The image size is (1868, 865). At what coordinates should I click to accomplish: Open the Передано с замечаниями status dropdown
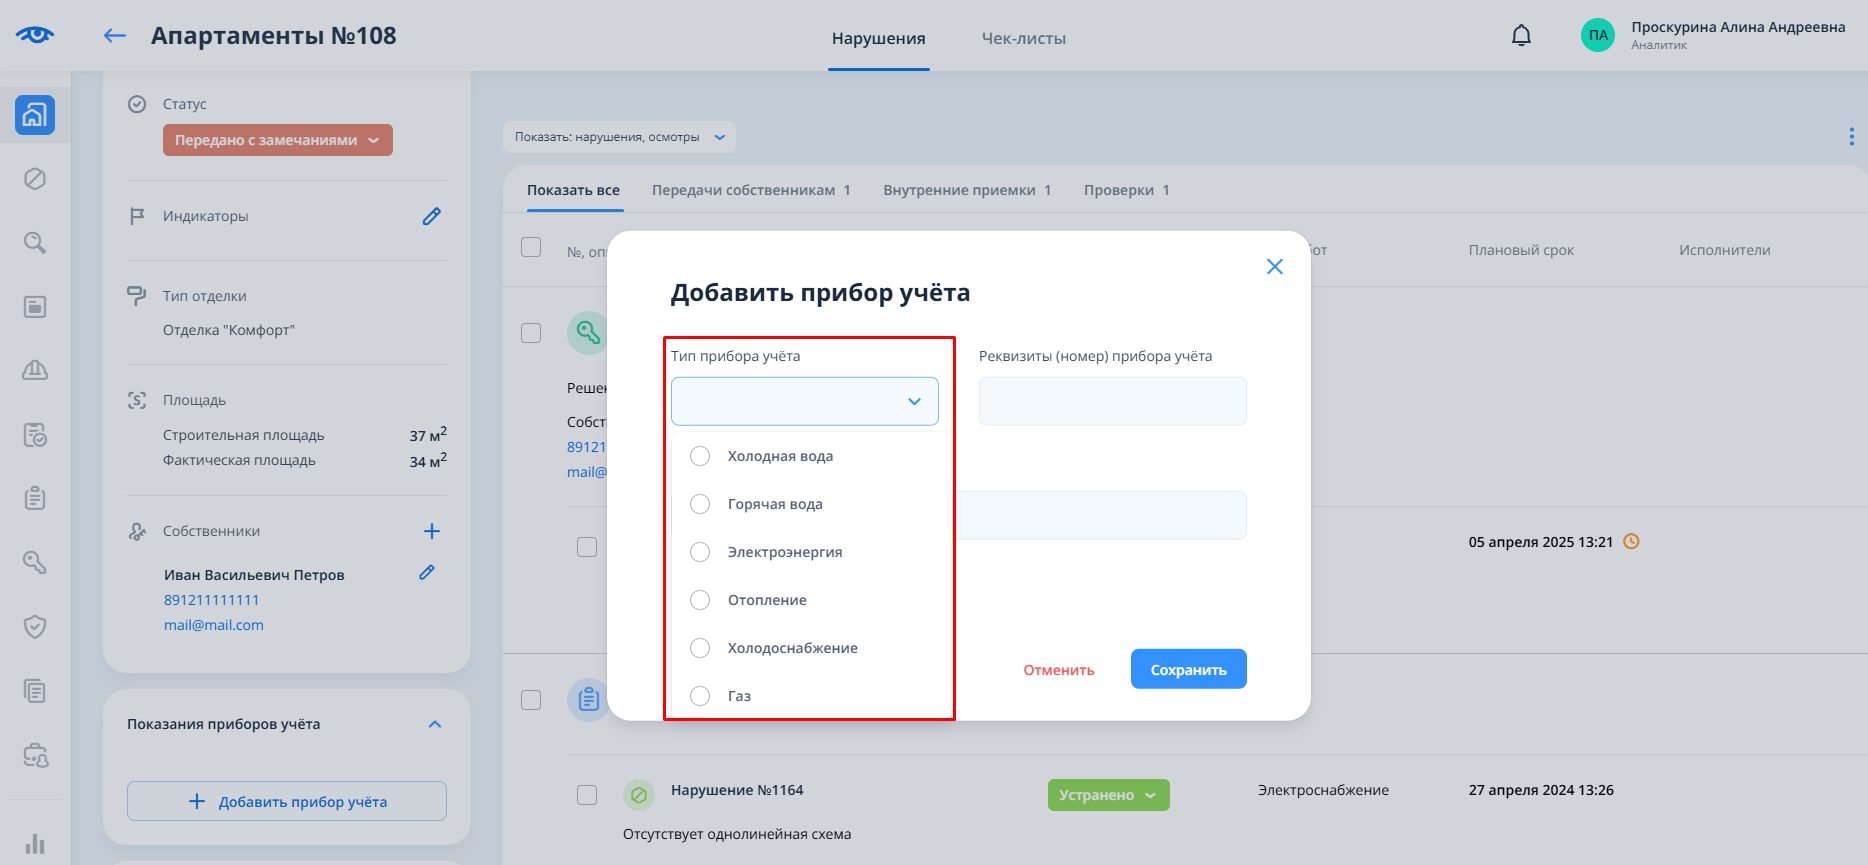[x=277, y=140]
